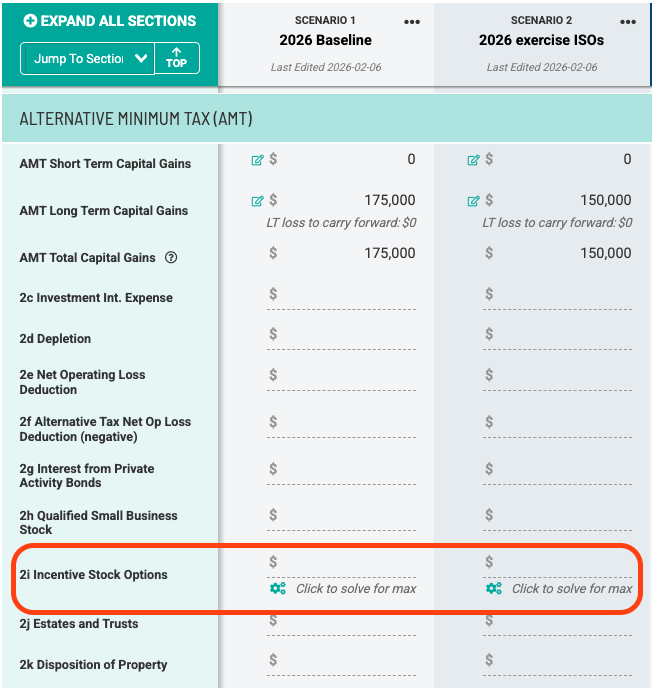Click the Scenario 1 solve-for-max gears icon
This screenshot has height=688, width=652.
tap(278, 589)
